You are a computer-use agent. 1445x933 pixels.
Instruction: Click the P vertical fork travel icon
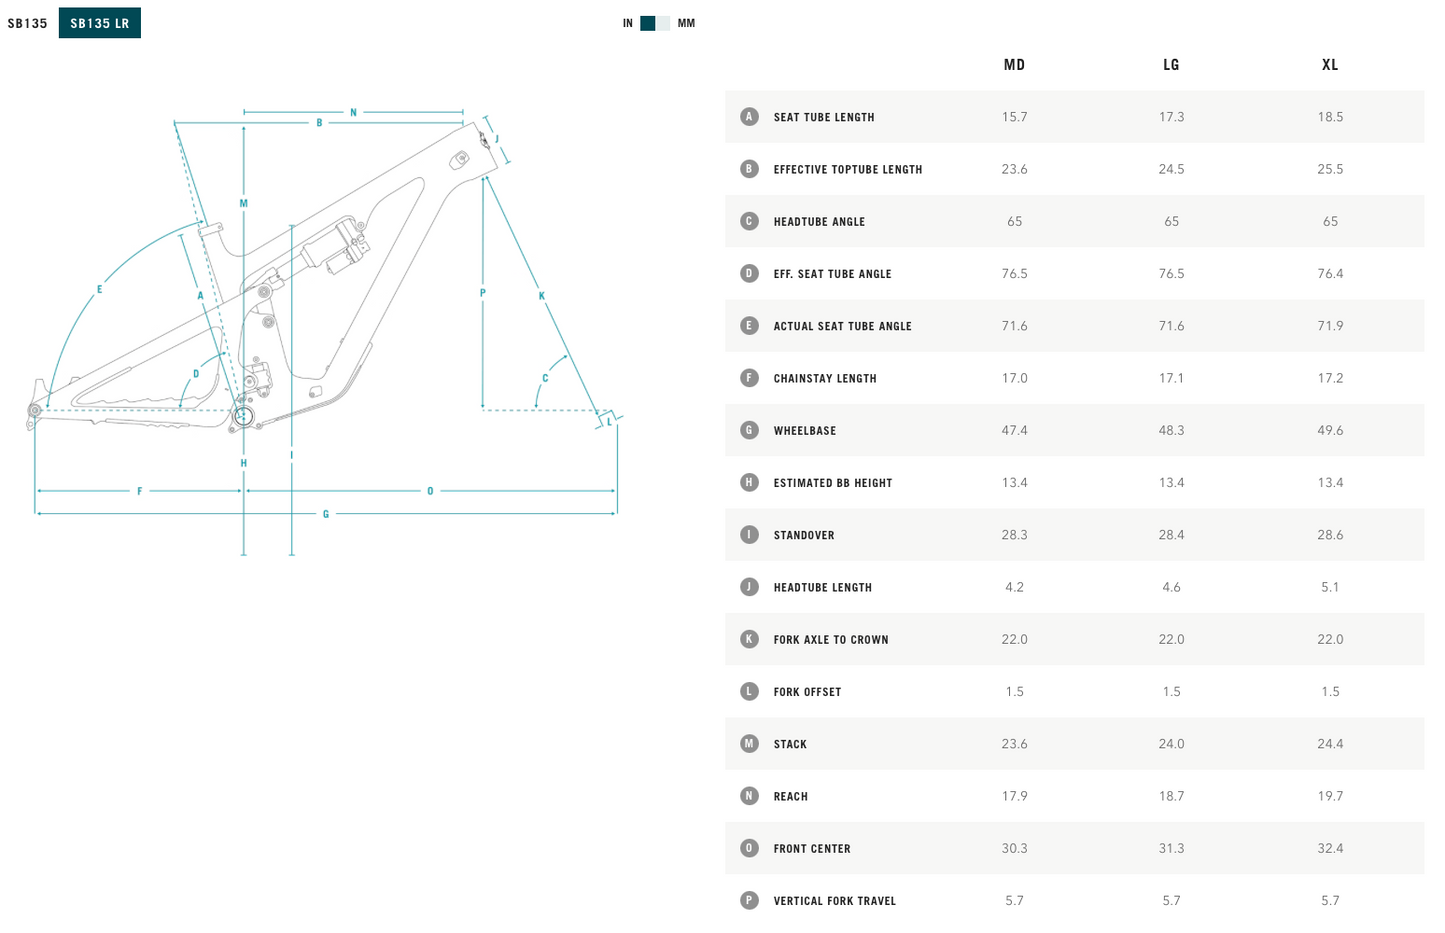749,900
